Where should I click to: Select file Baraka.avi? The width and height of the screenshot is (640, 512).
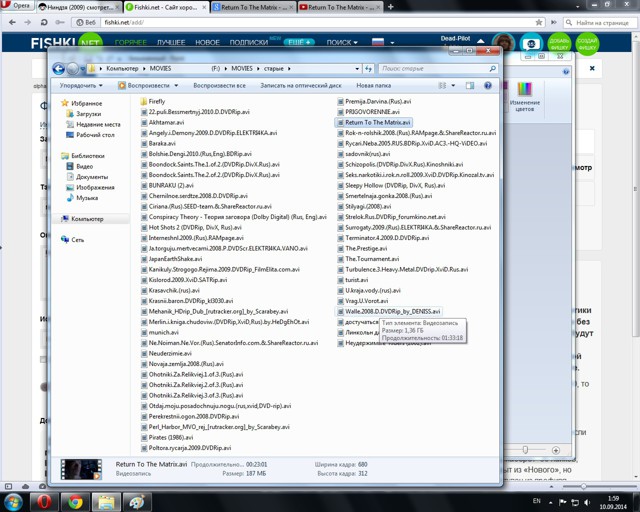click(x=158, y=143)
